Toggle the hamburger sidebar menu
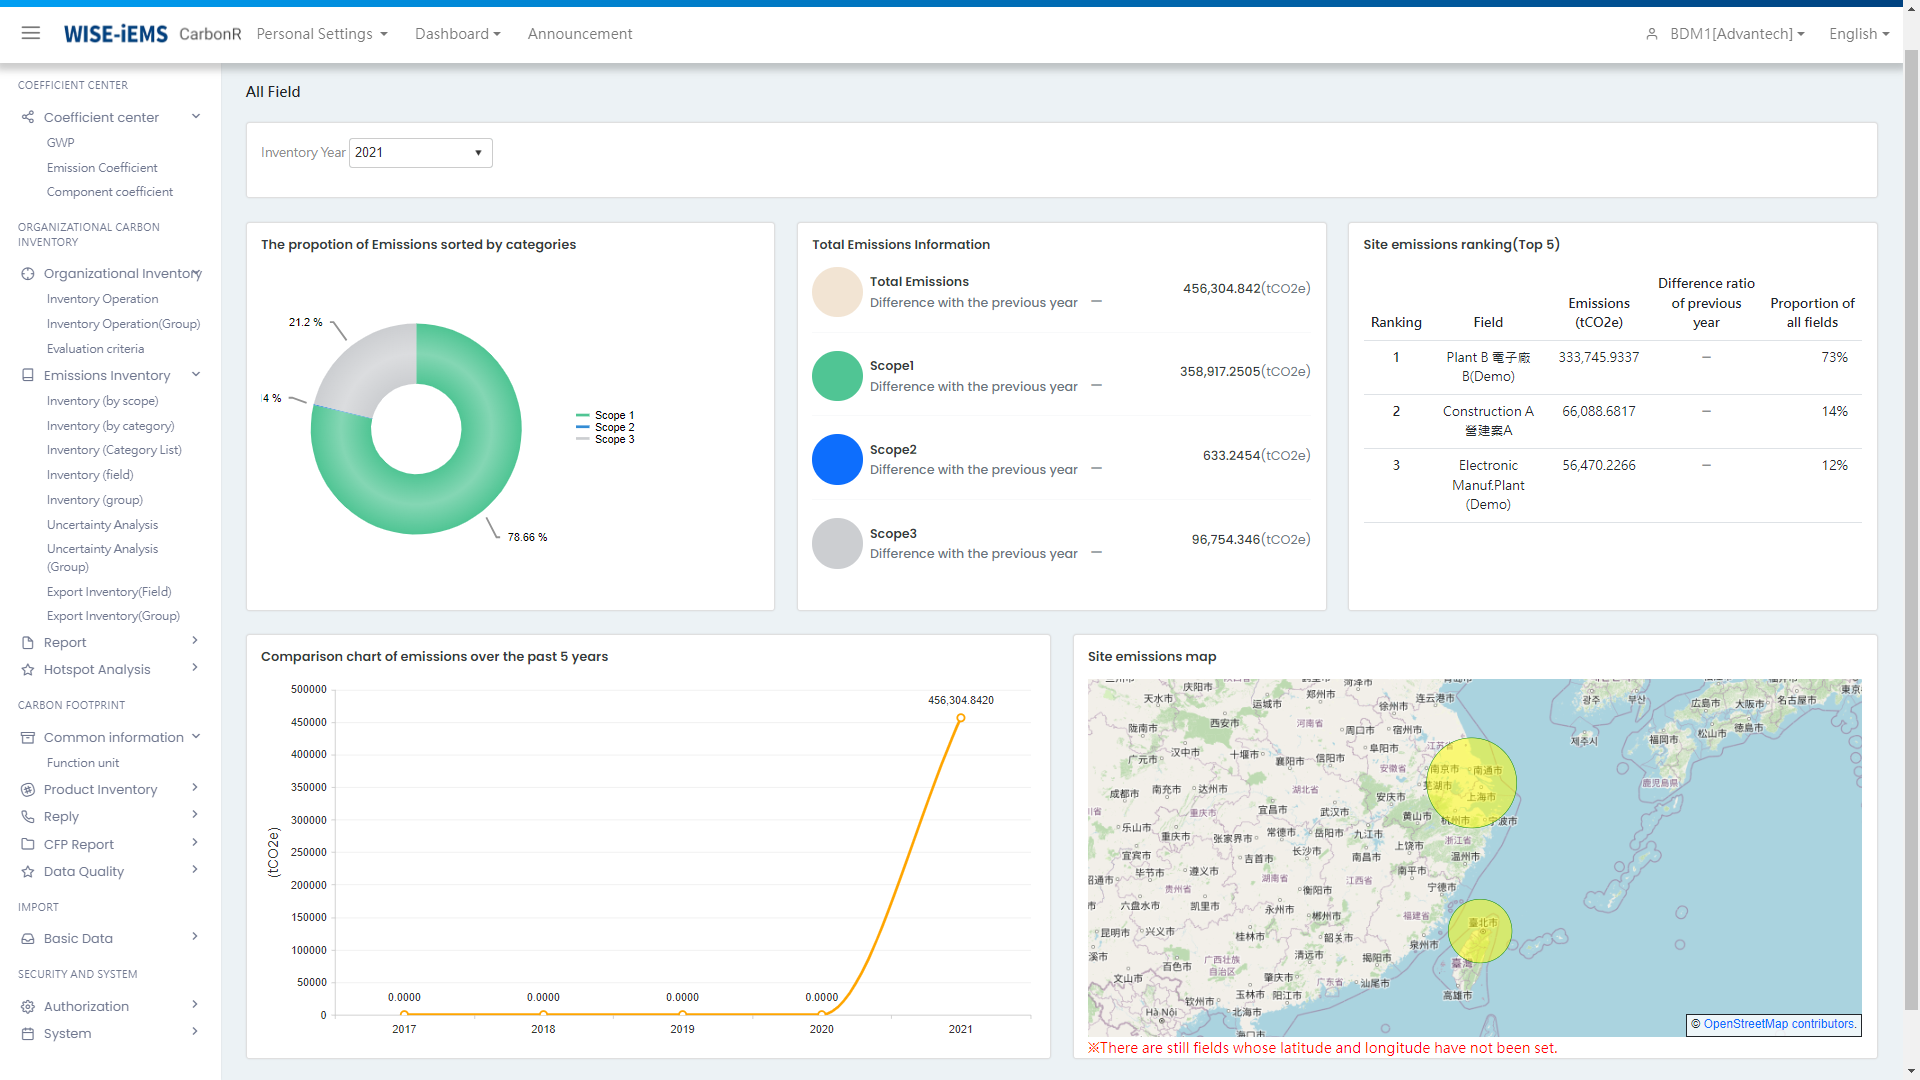This screenshot has width=1920, height=1080. pos(31,33)
